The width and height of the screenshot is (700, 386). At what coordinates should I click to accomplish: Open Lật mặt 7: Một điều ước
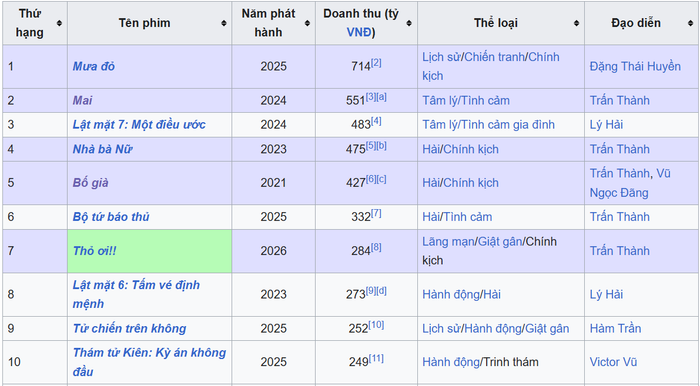tap(139, 125)
